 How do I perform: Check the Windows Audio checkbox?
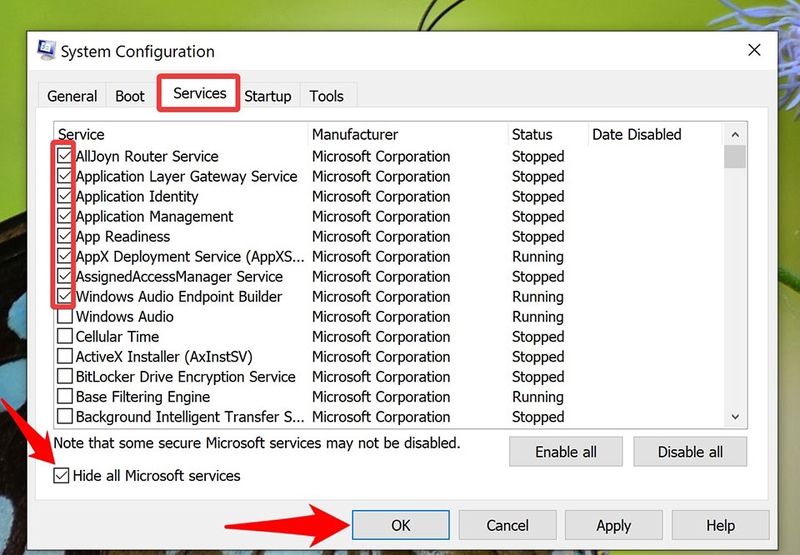coord(64,316)
